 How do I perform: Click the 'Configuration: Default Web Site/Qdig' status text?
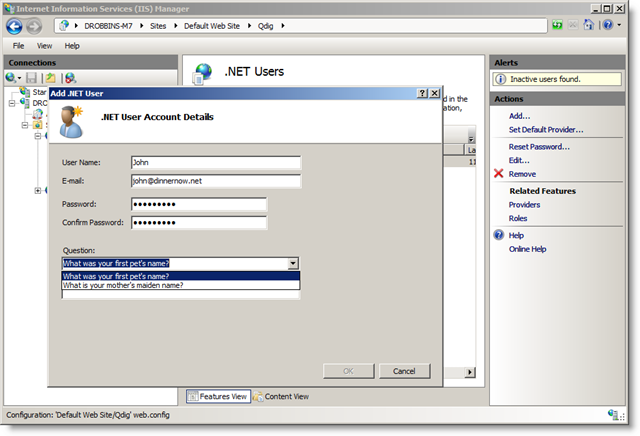(x=88, y=415)
